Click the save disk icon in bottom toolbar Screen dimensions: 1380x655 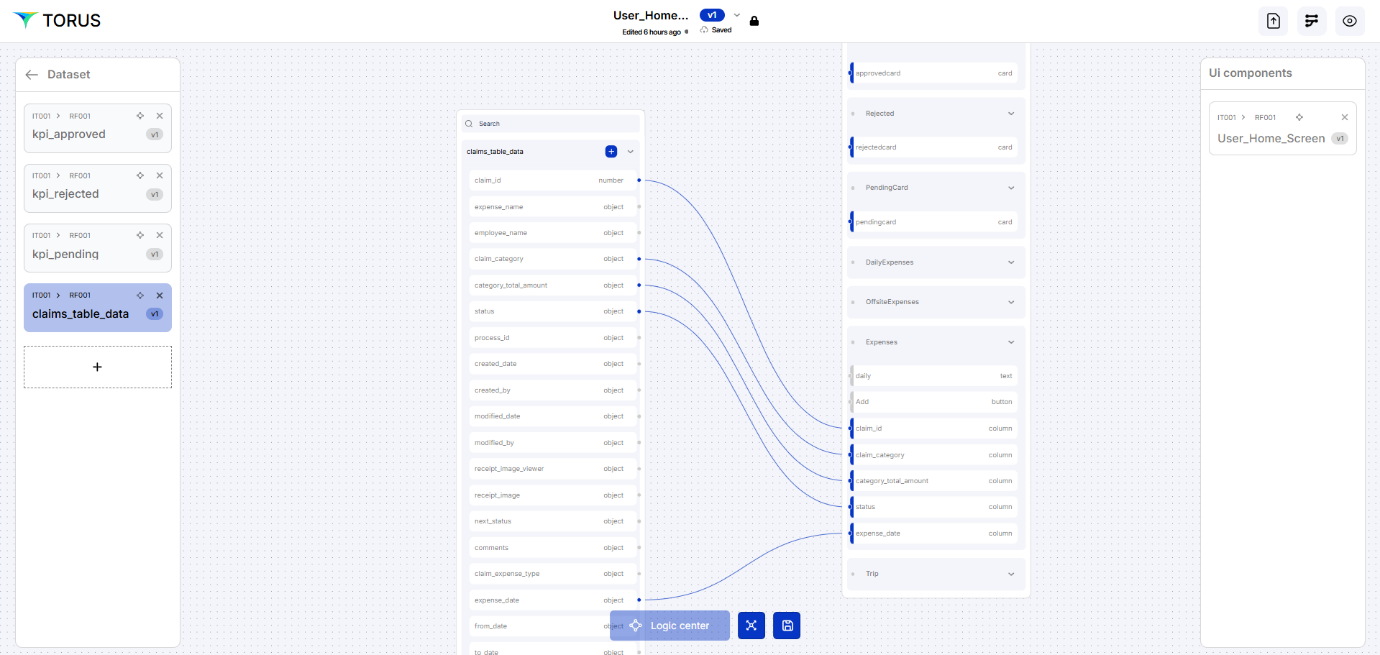tap(787, 626)
